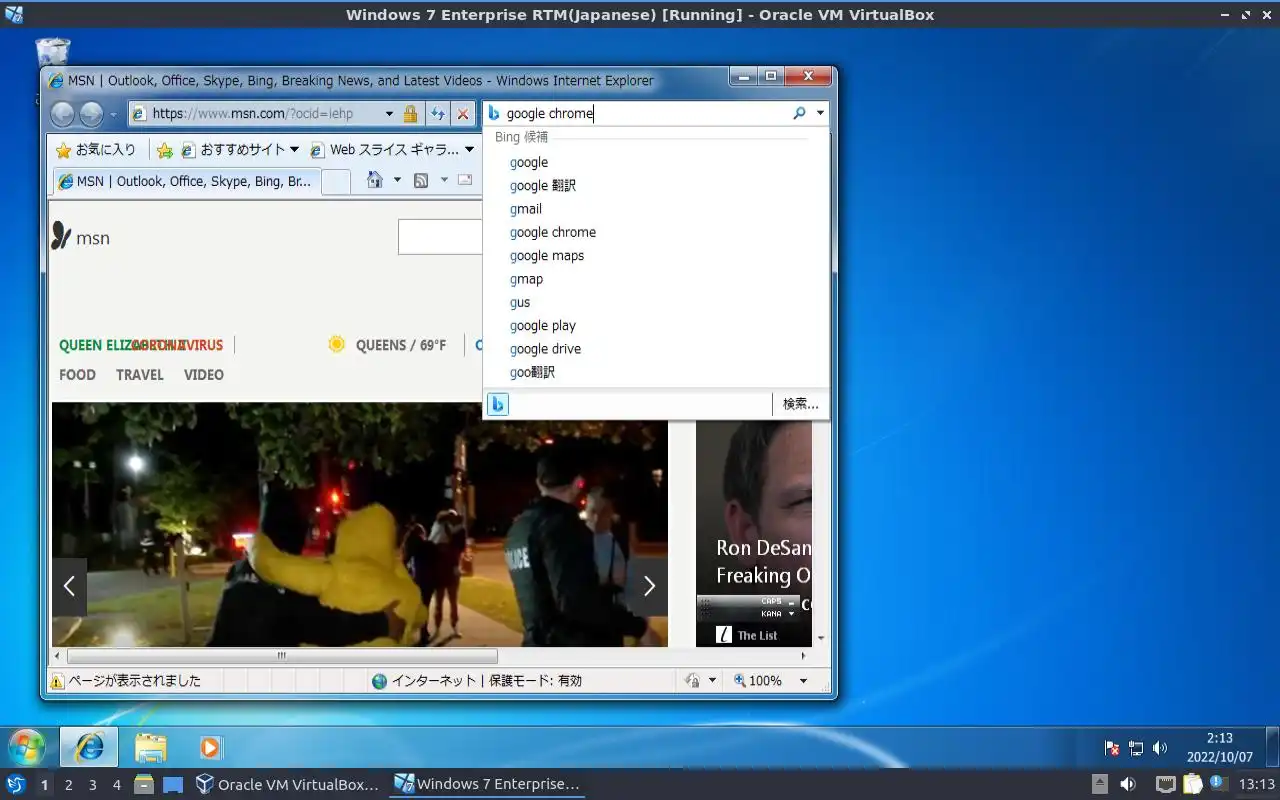The image size is (1280, 800).
Task: Open Windows Explorer folder taskbar icon
Action: [150, 747]
